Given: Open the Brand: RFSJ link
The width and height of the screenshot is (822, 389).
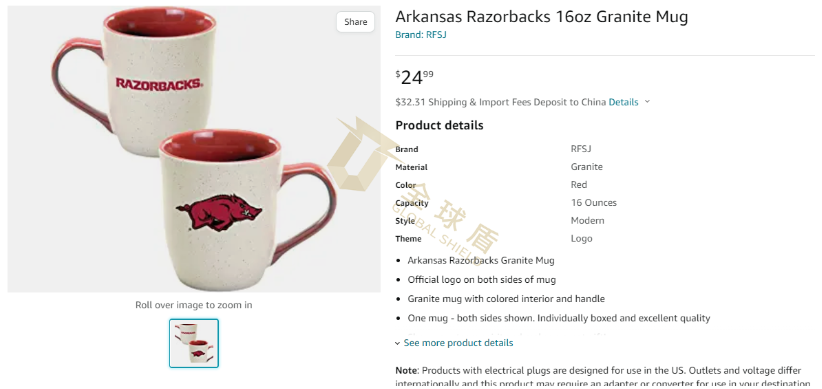Looking at the screenshot, I should (421, 35).
